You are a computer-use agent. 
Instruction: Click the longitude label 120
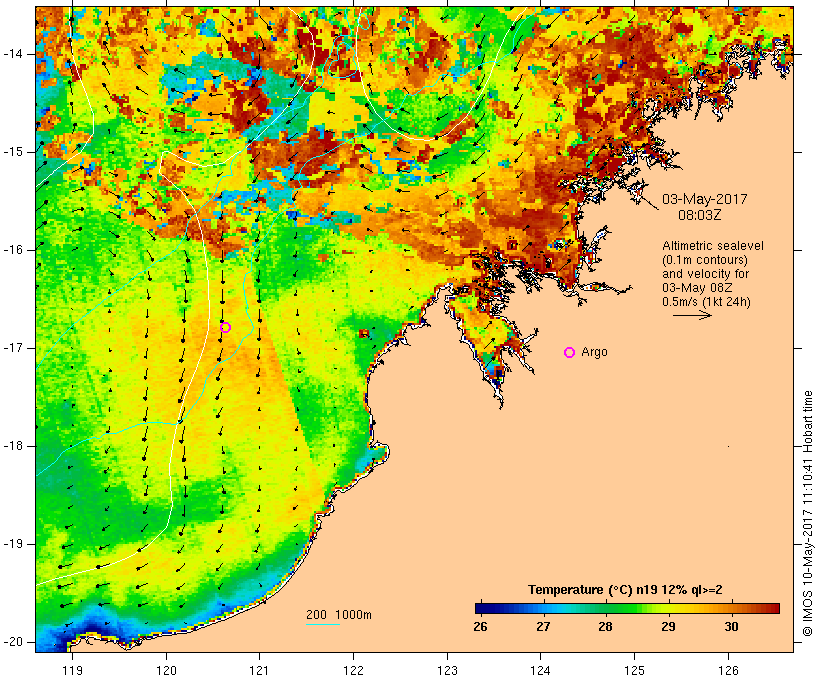(166, 670)
